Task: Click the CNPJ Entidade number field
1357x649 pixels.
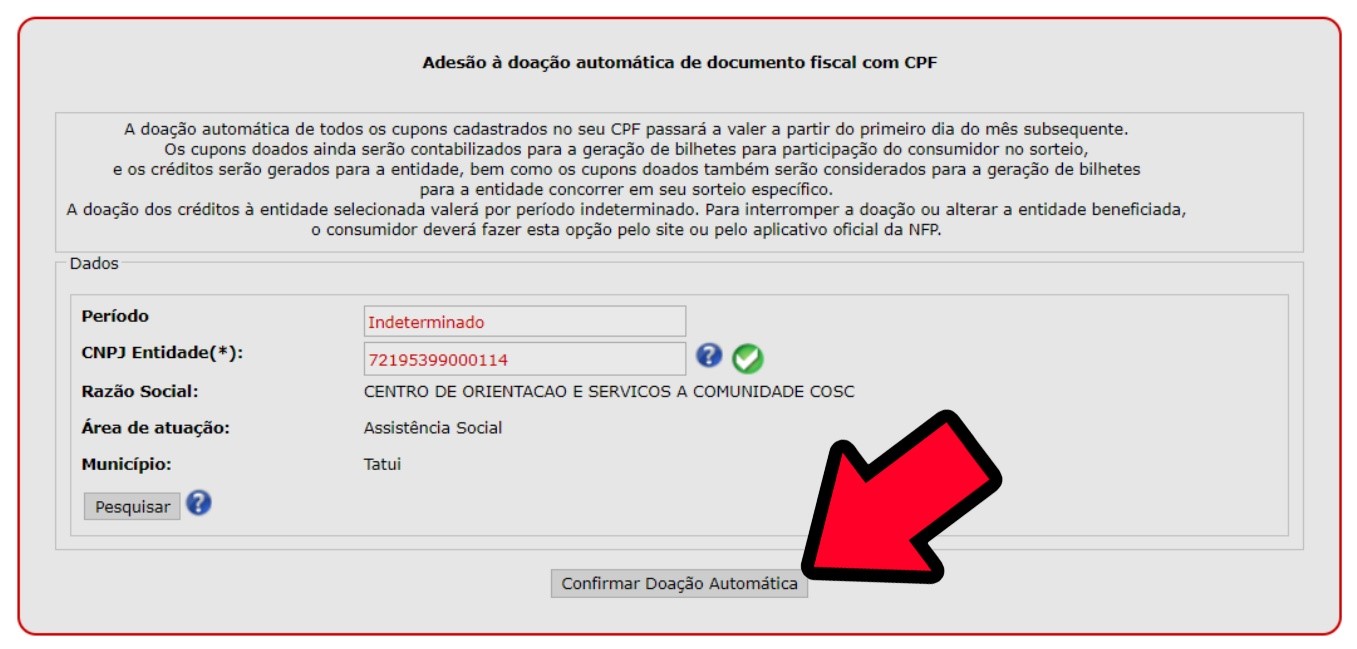Action: (525, 359)
